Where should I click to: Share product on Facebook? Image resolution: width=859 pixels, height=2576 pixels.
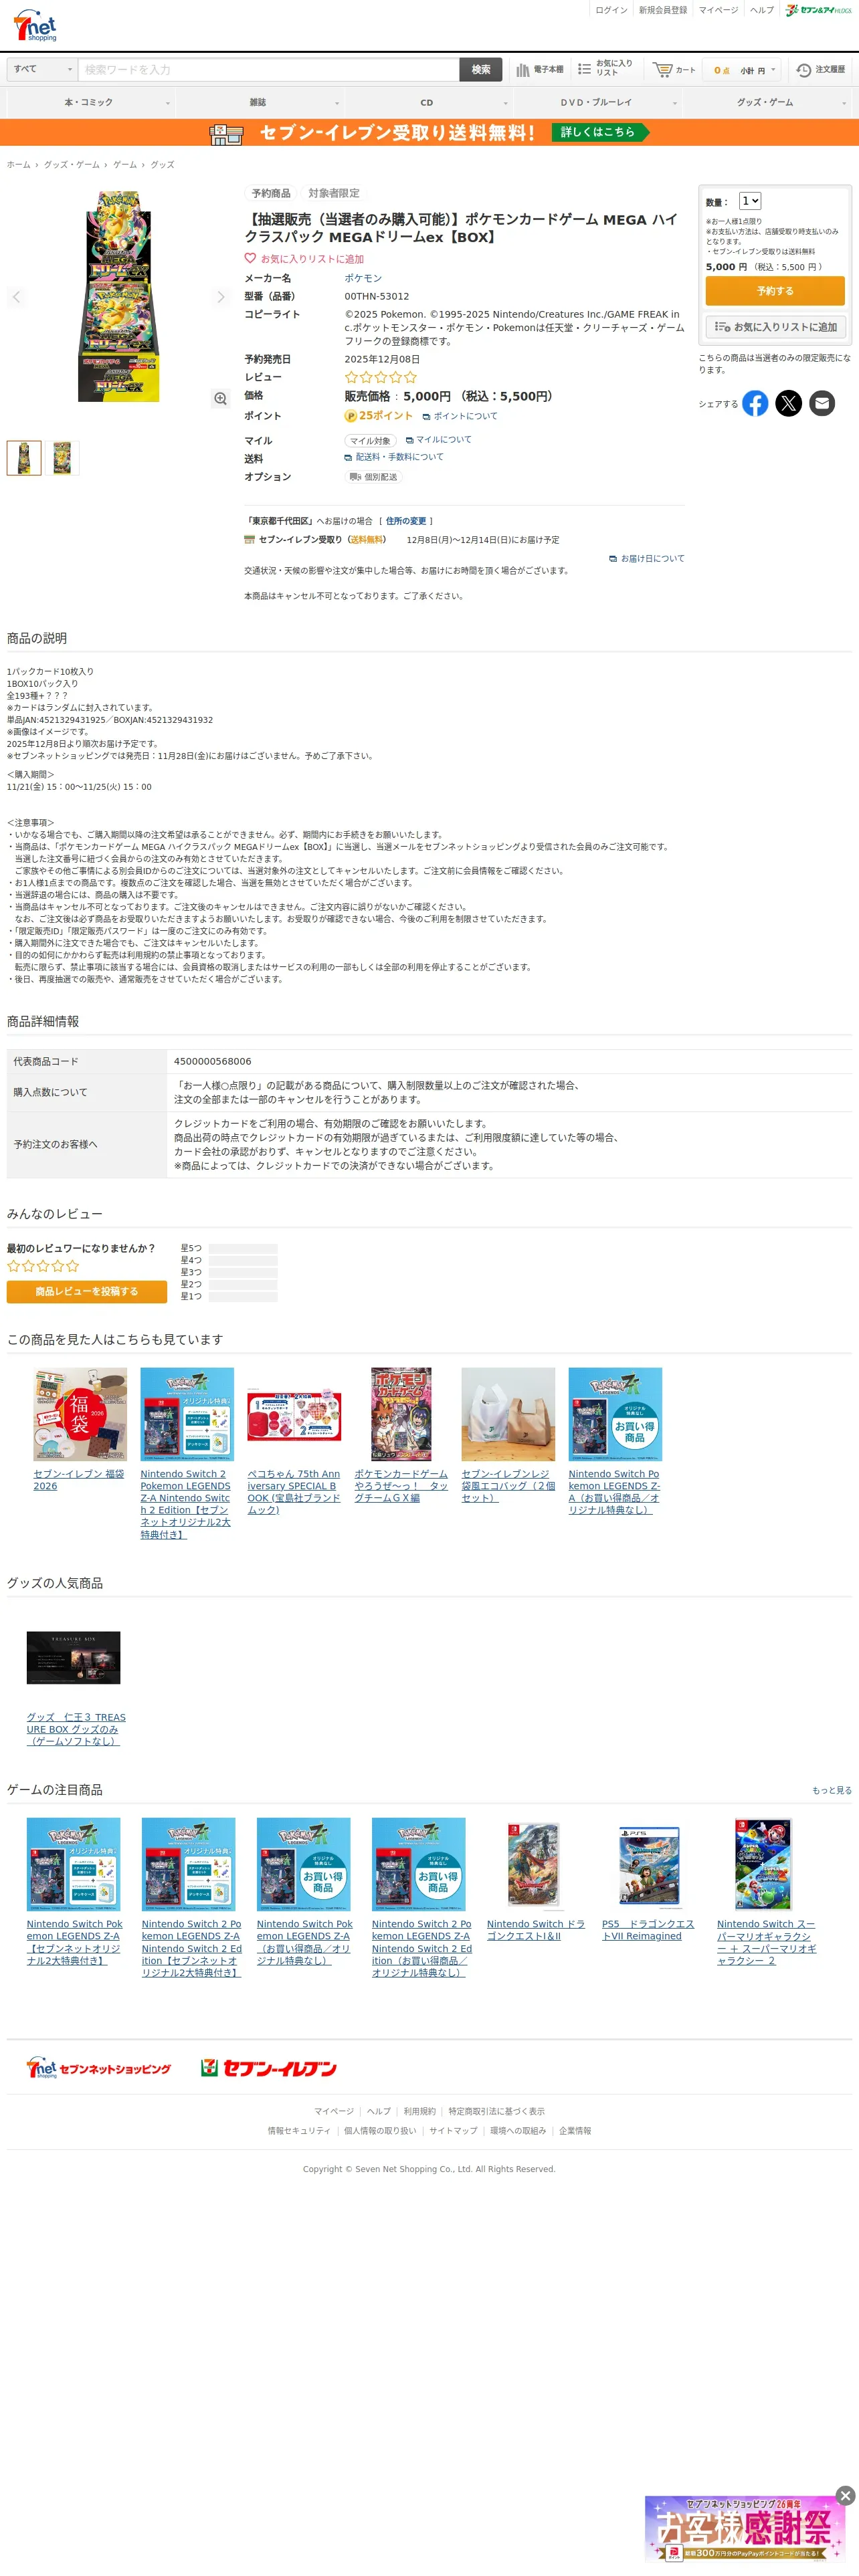click(x=755, y=403)
